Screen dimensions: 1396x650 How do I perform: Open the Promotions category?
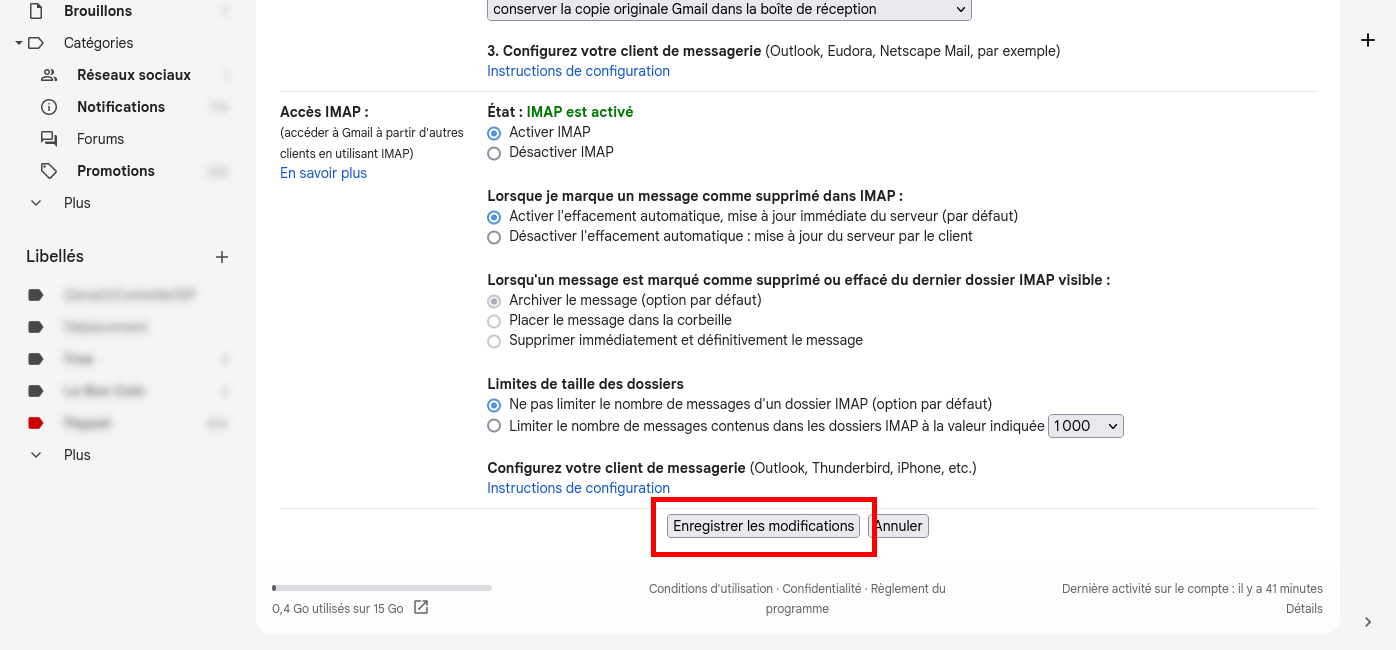tap(115, 171)
